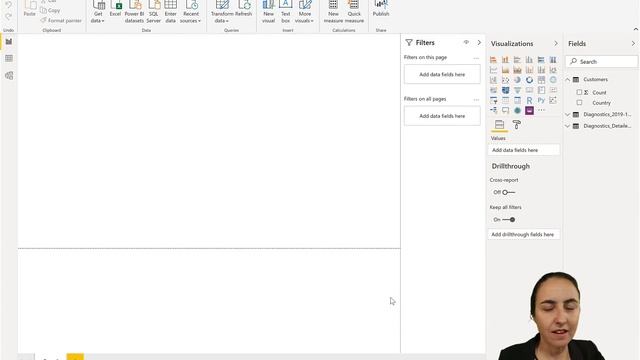Toggle Keep all filters switch
Screen dimensions: 640x360
click(509, 220)
